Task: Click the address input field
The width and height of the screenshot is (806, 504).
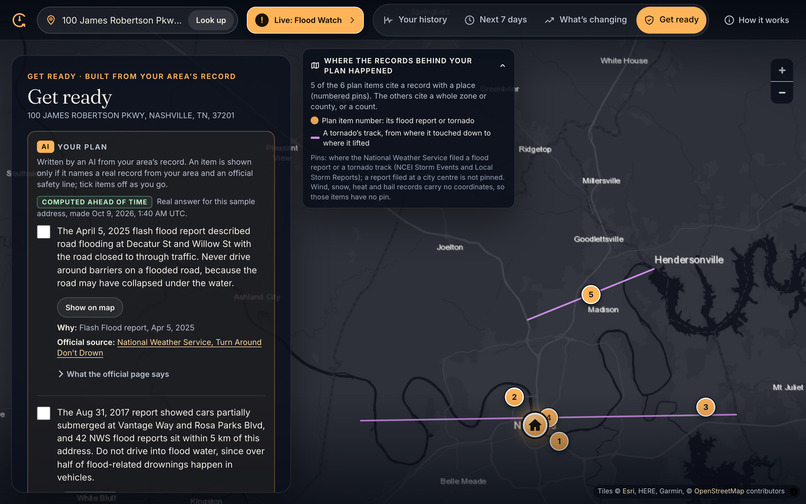Action: point(121,20)
